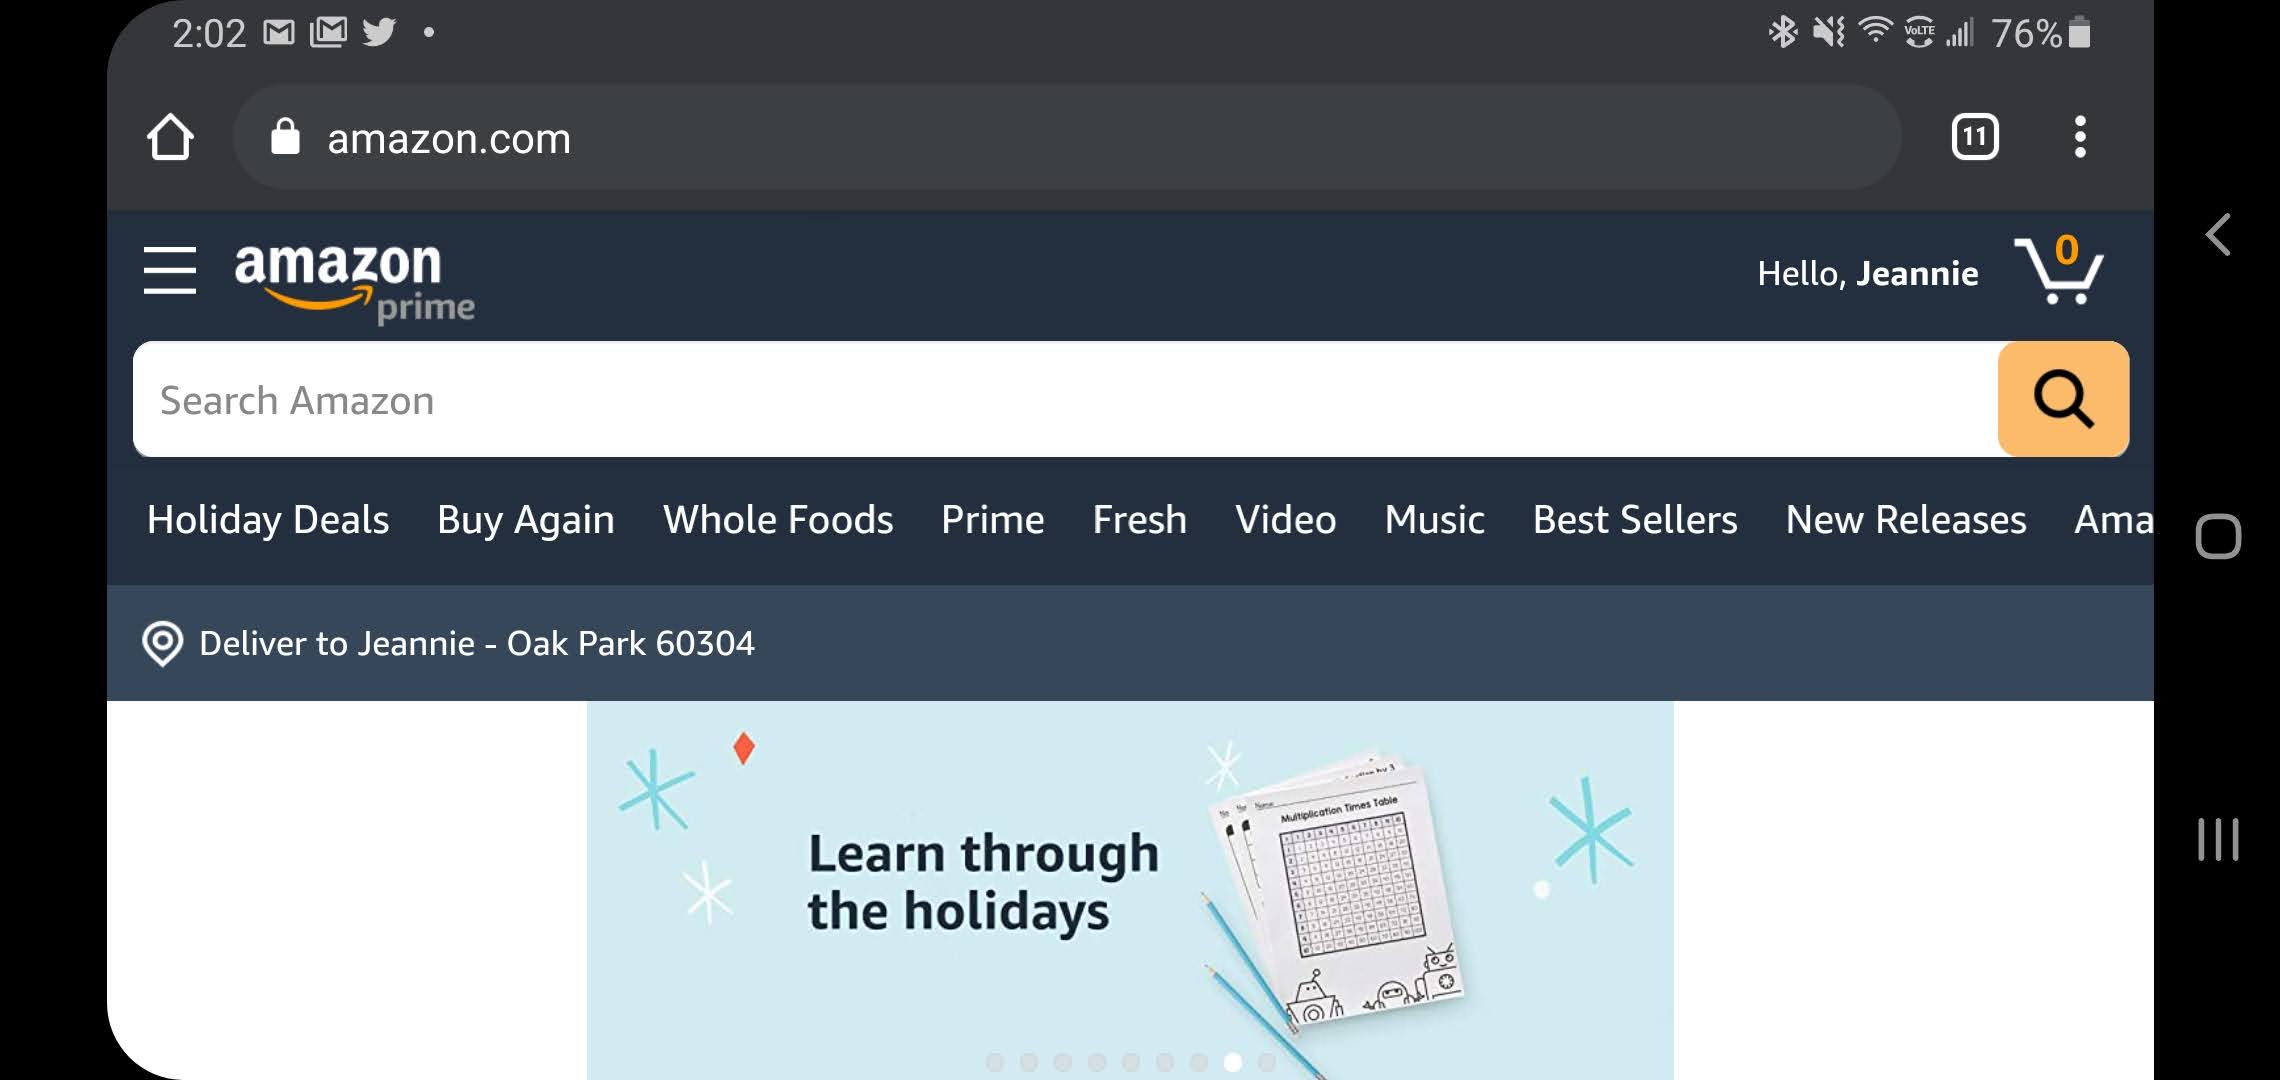Tap the orange search magnifier button
Image resolution: width=2280 pixels, height=1080 pixels.
(x=2063, y=399)
